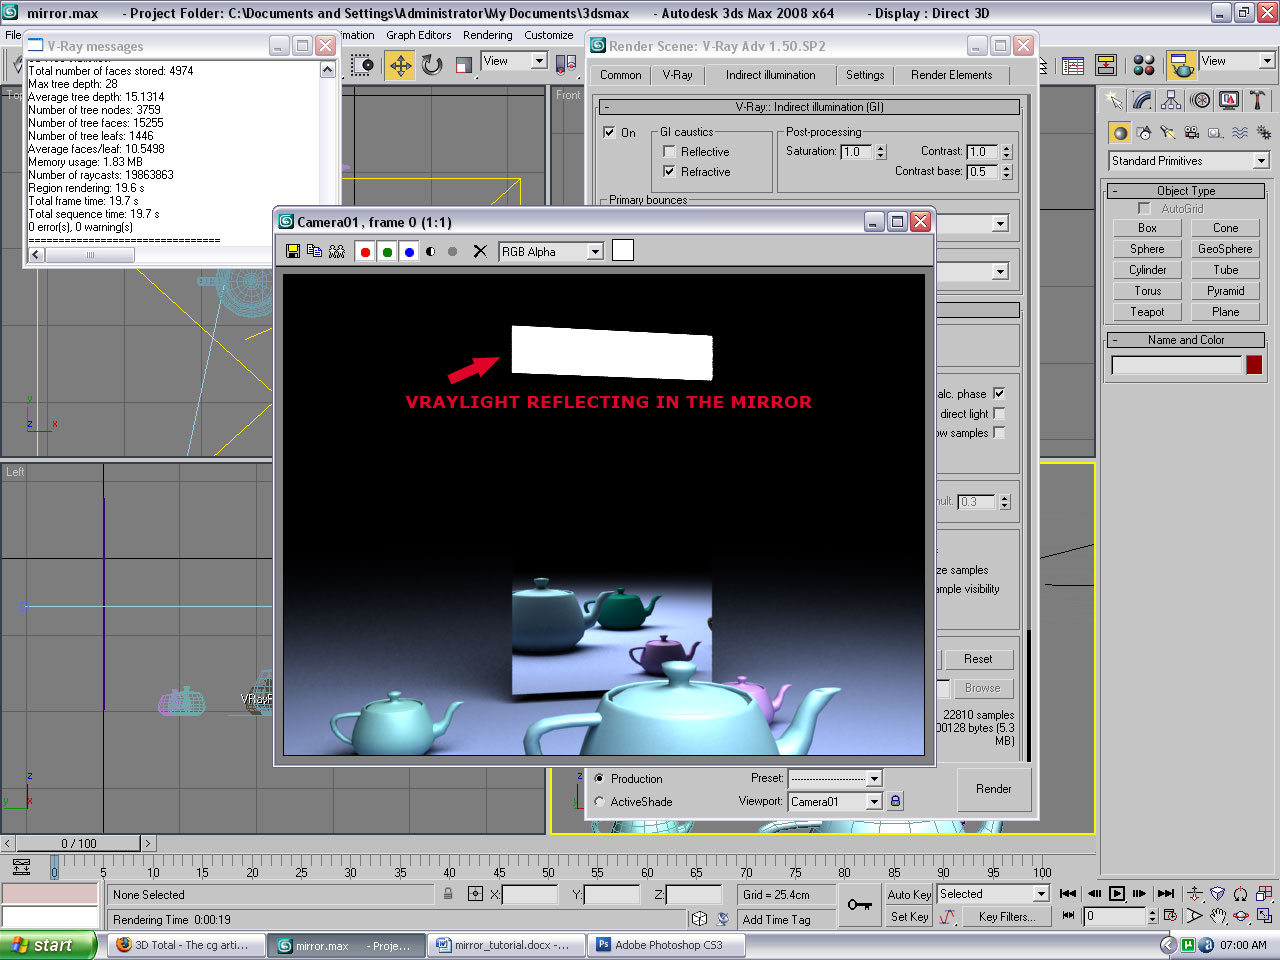Clear the rendered frame with X icon
1280x960 pixels.
point(480,252)
